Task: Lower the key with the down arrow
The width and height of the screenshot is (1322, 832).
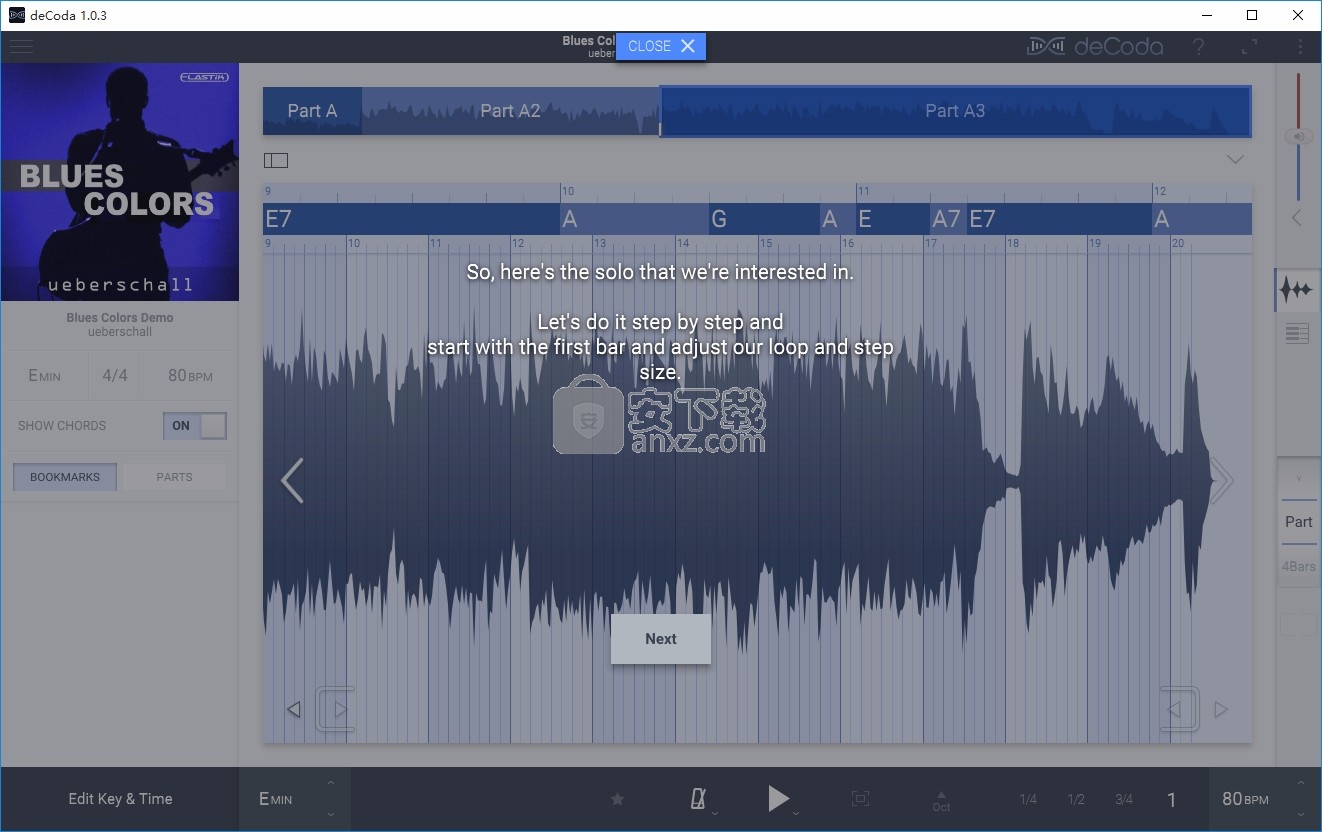Action: [x=331, y=815]
